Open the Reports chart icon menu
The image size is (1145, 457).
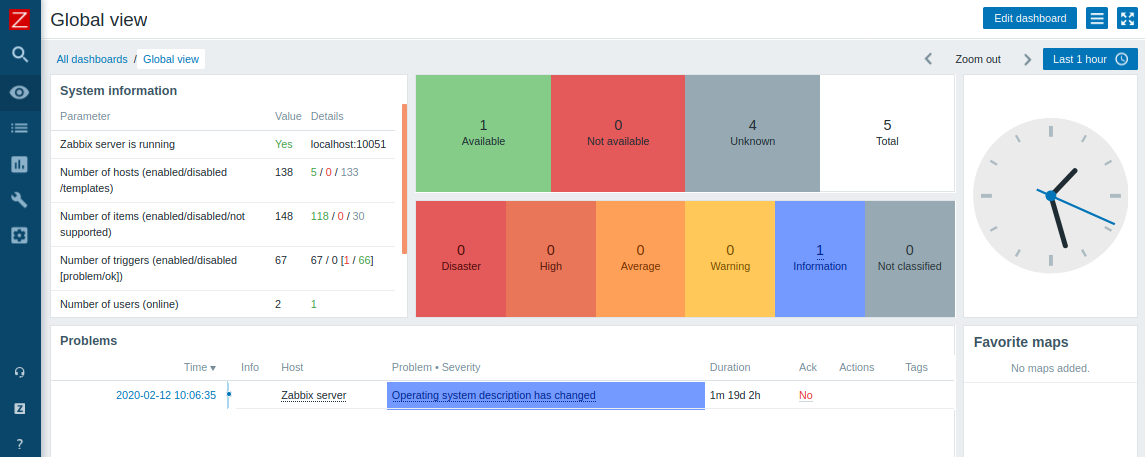point(20,164)
